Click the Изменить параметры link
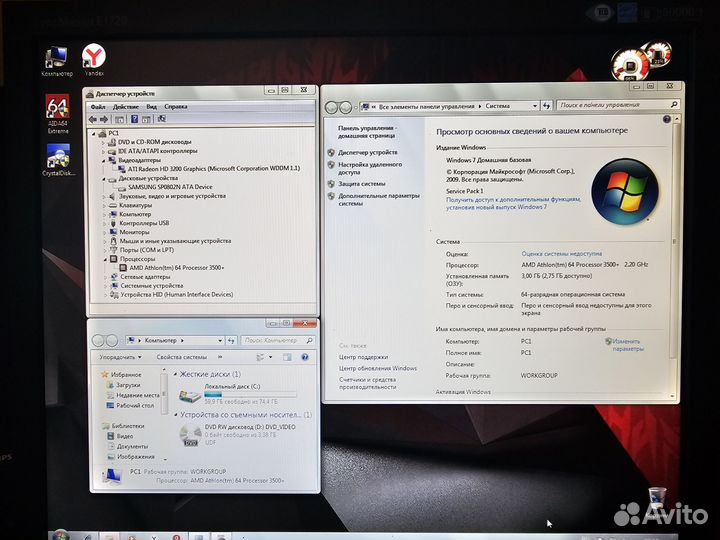 (x=627, y=345)
